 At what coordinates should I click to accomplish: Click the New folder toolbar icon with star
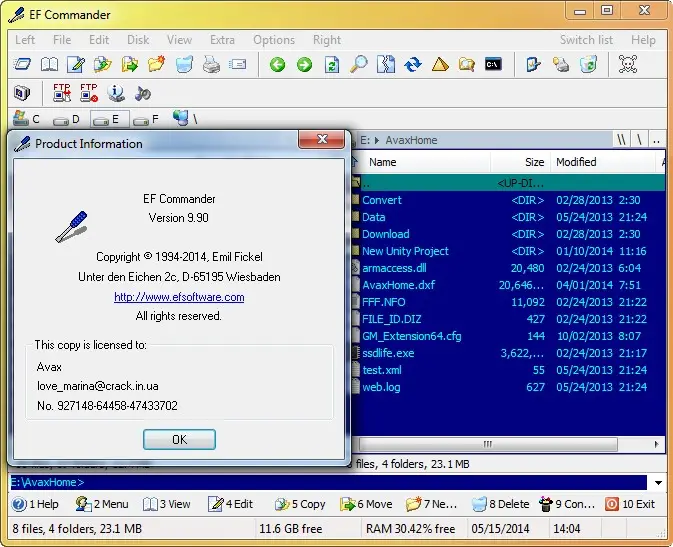tap(157, 65)
